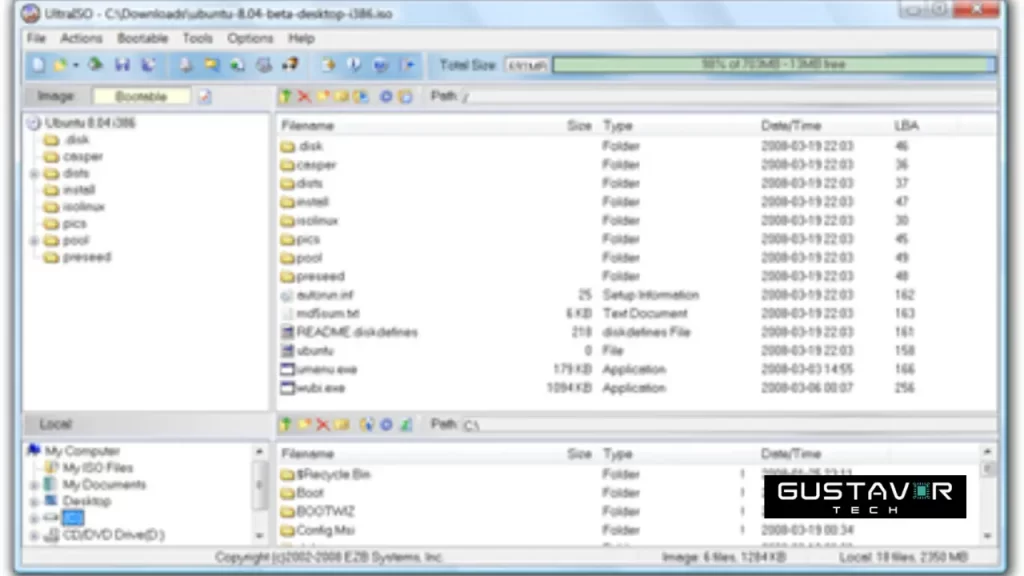Image resolution: width=1024 pixels, height=576 pixels.
Task: Expand the dists folder in image tree
Action: tap(34, 174)
